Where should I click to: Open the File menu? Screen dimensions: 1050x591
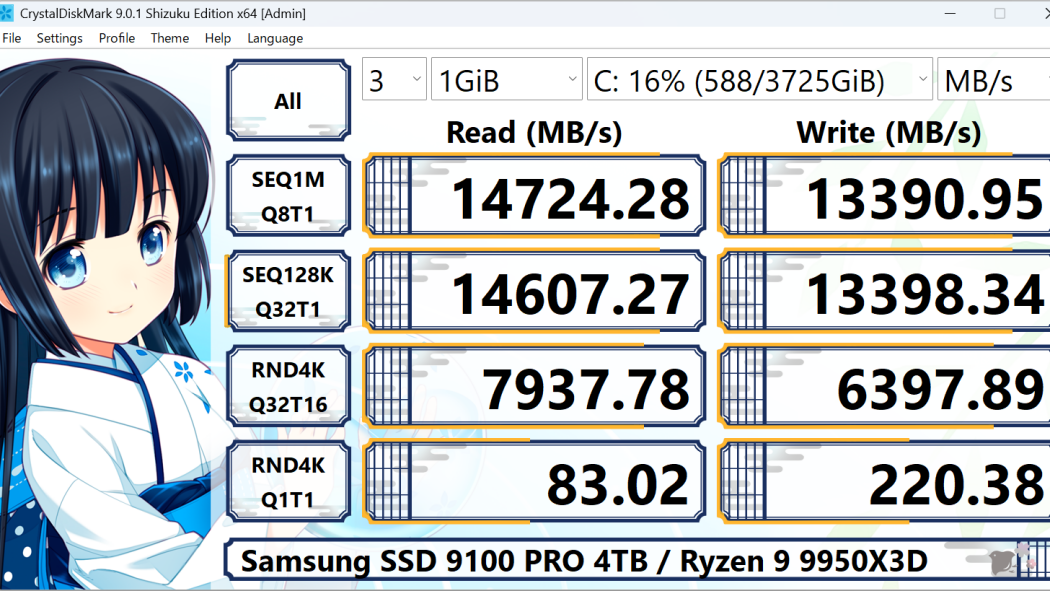point(11,38)
